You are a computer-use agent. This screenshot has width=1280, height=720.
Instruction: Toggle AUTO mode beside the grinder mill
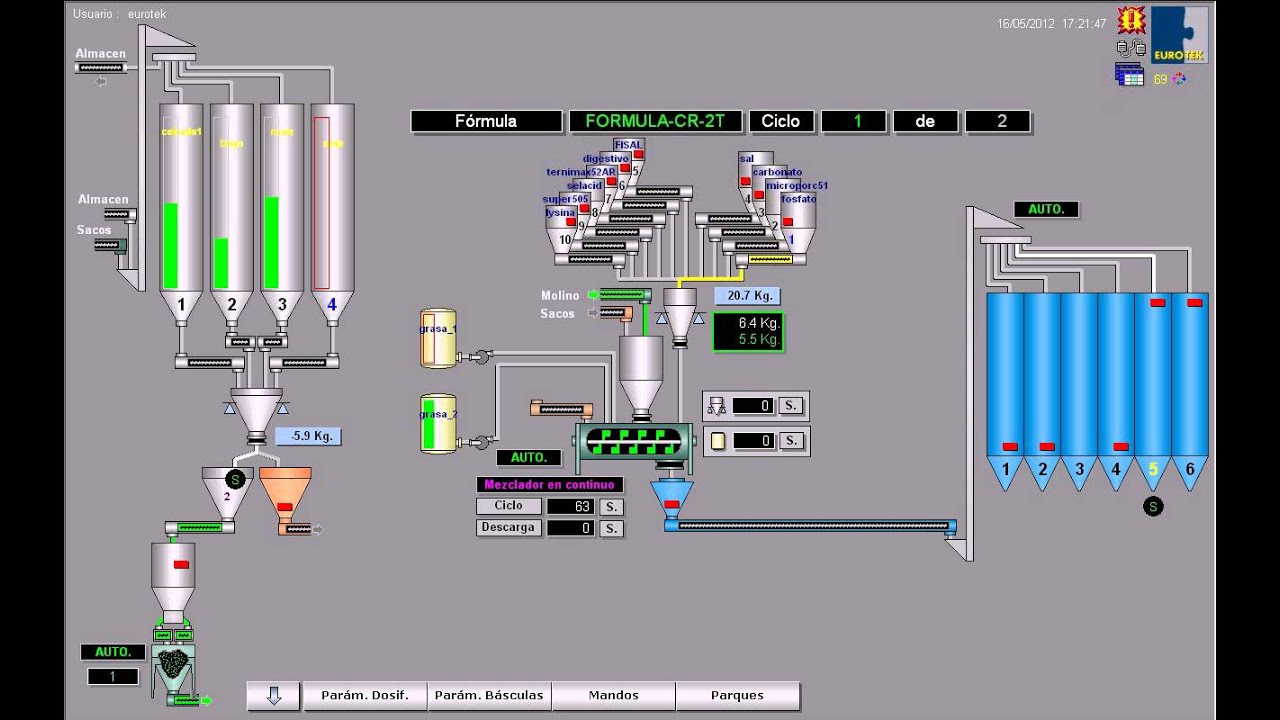pos(113,652)
